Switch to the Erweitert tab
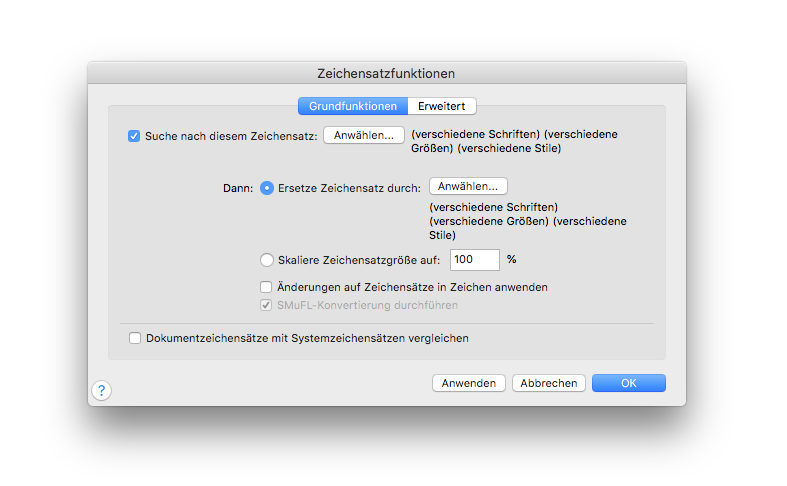This screenshot has height=486, width=787. pyautogui.click(x=442, y=106)
